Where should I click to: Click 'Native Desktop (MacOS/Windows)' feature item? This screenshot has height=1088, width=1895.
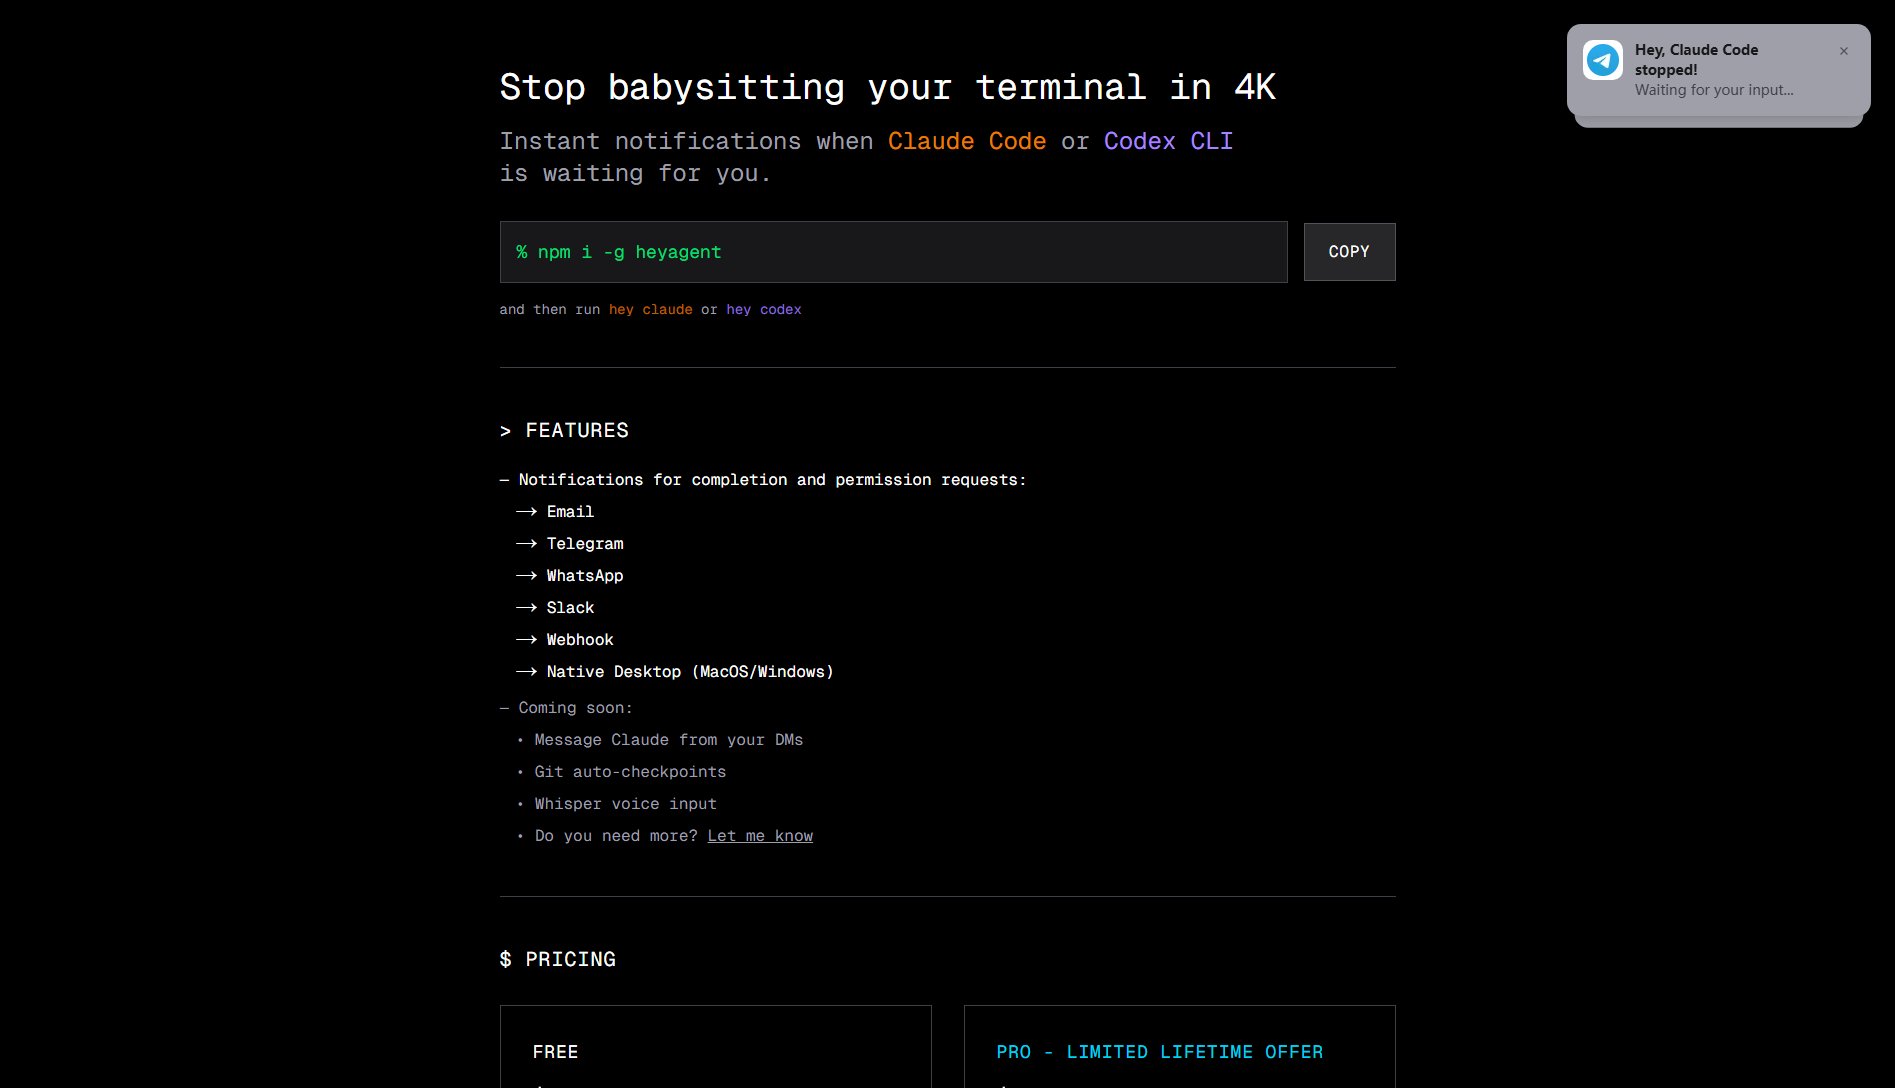pos(690,672)
